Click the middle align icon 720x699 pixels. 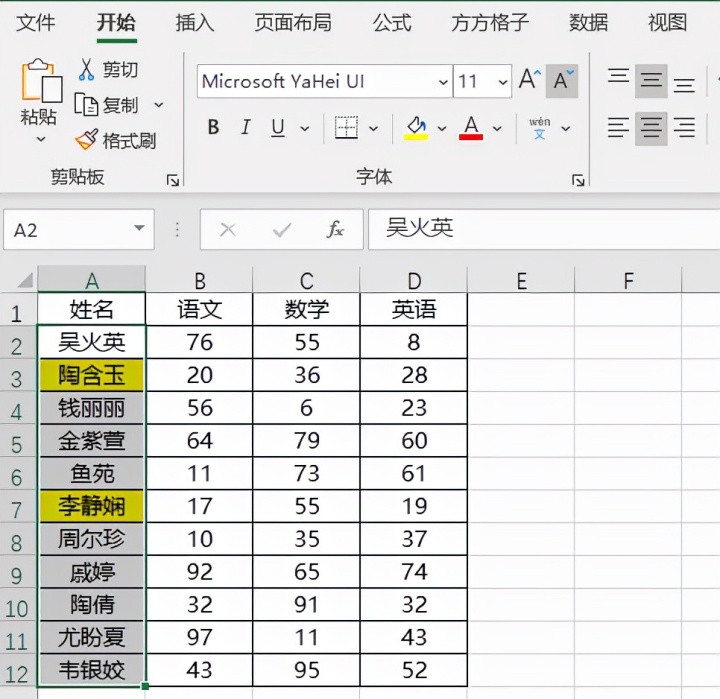(651, 81)
